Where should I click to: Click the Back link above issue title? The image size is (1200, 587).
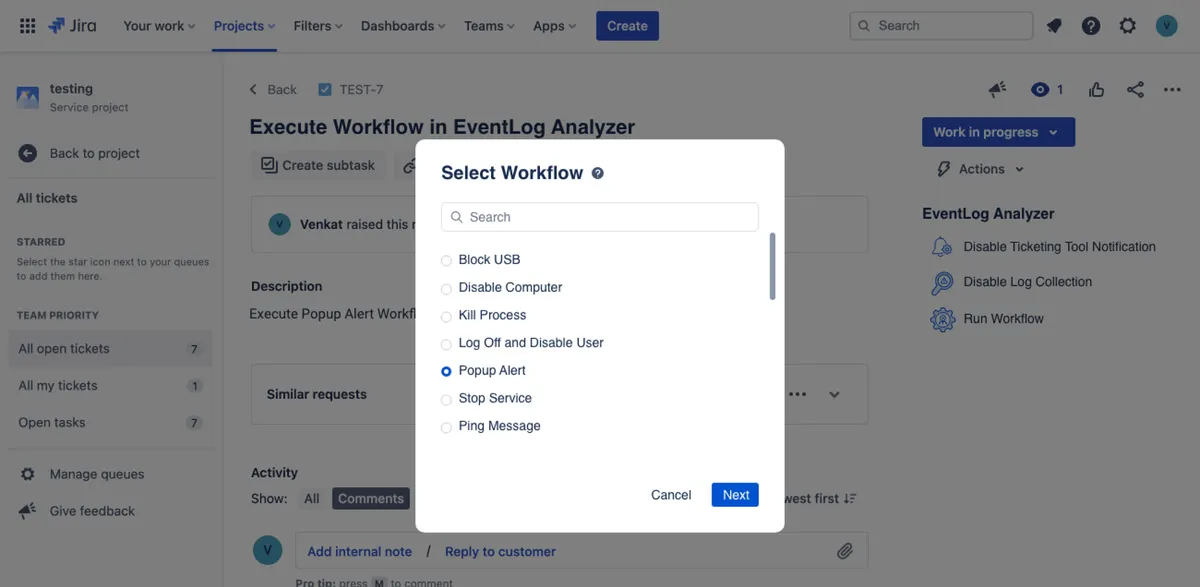273,90
